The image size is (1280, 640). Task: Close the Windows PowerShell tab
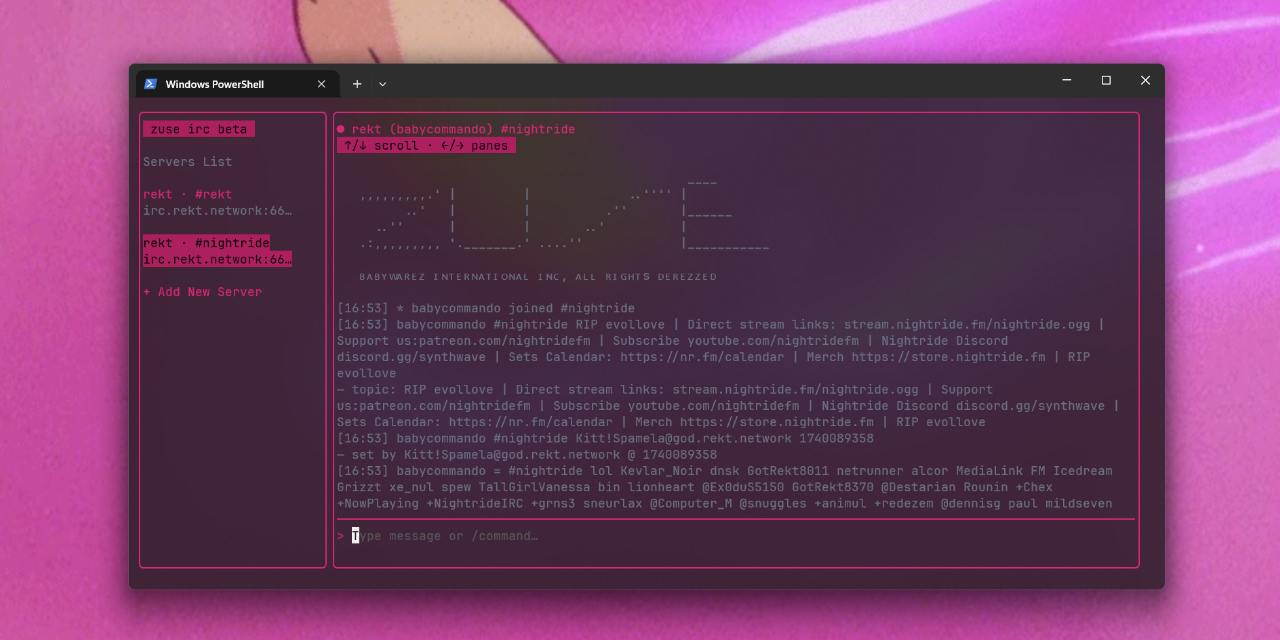[x=321, y=84]
